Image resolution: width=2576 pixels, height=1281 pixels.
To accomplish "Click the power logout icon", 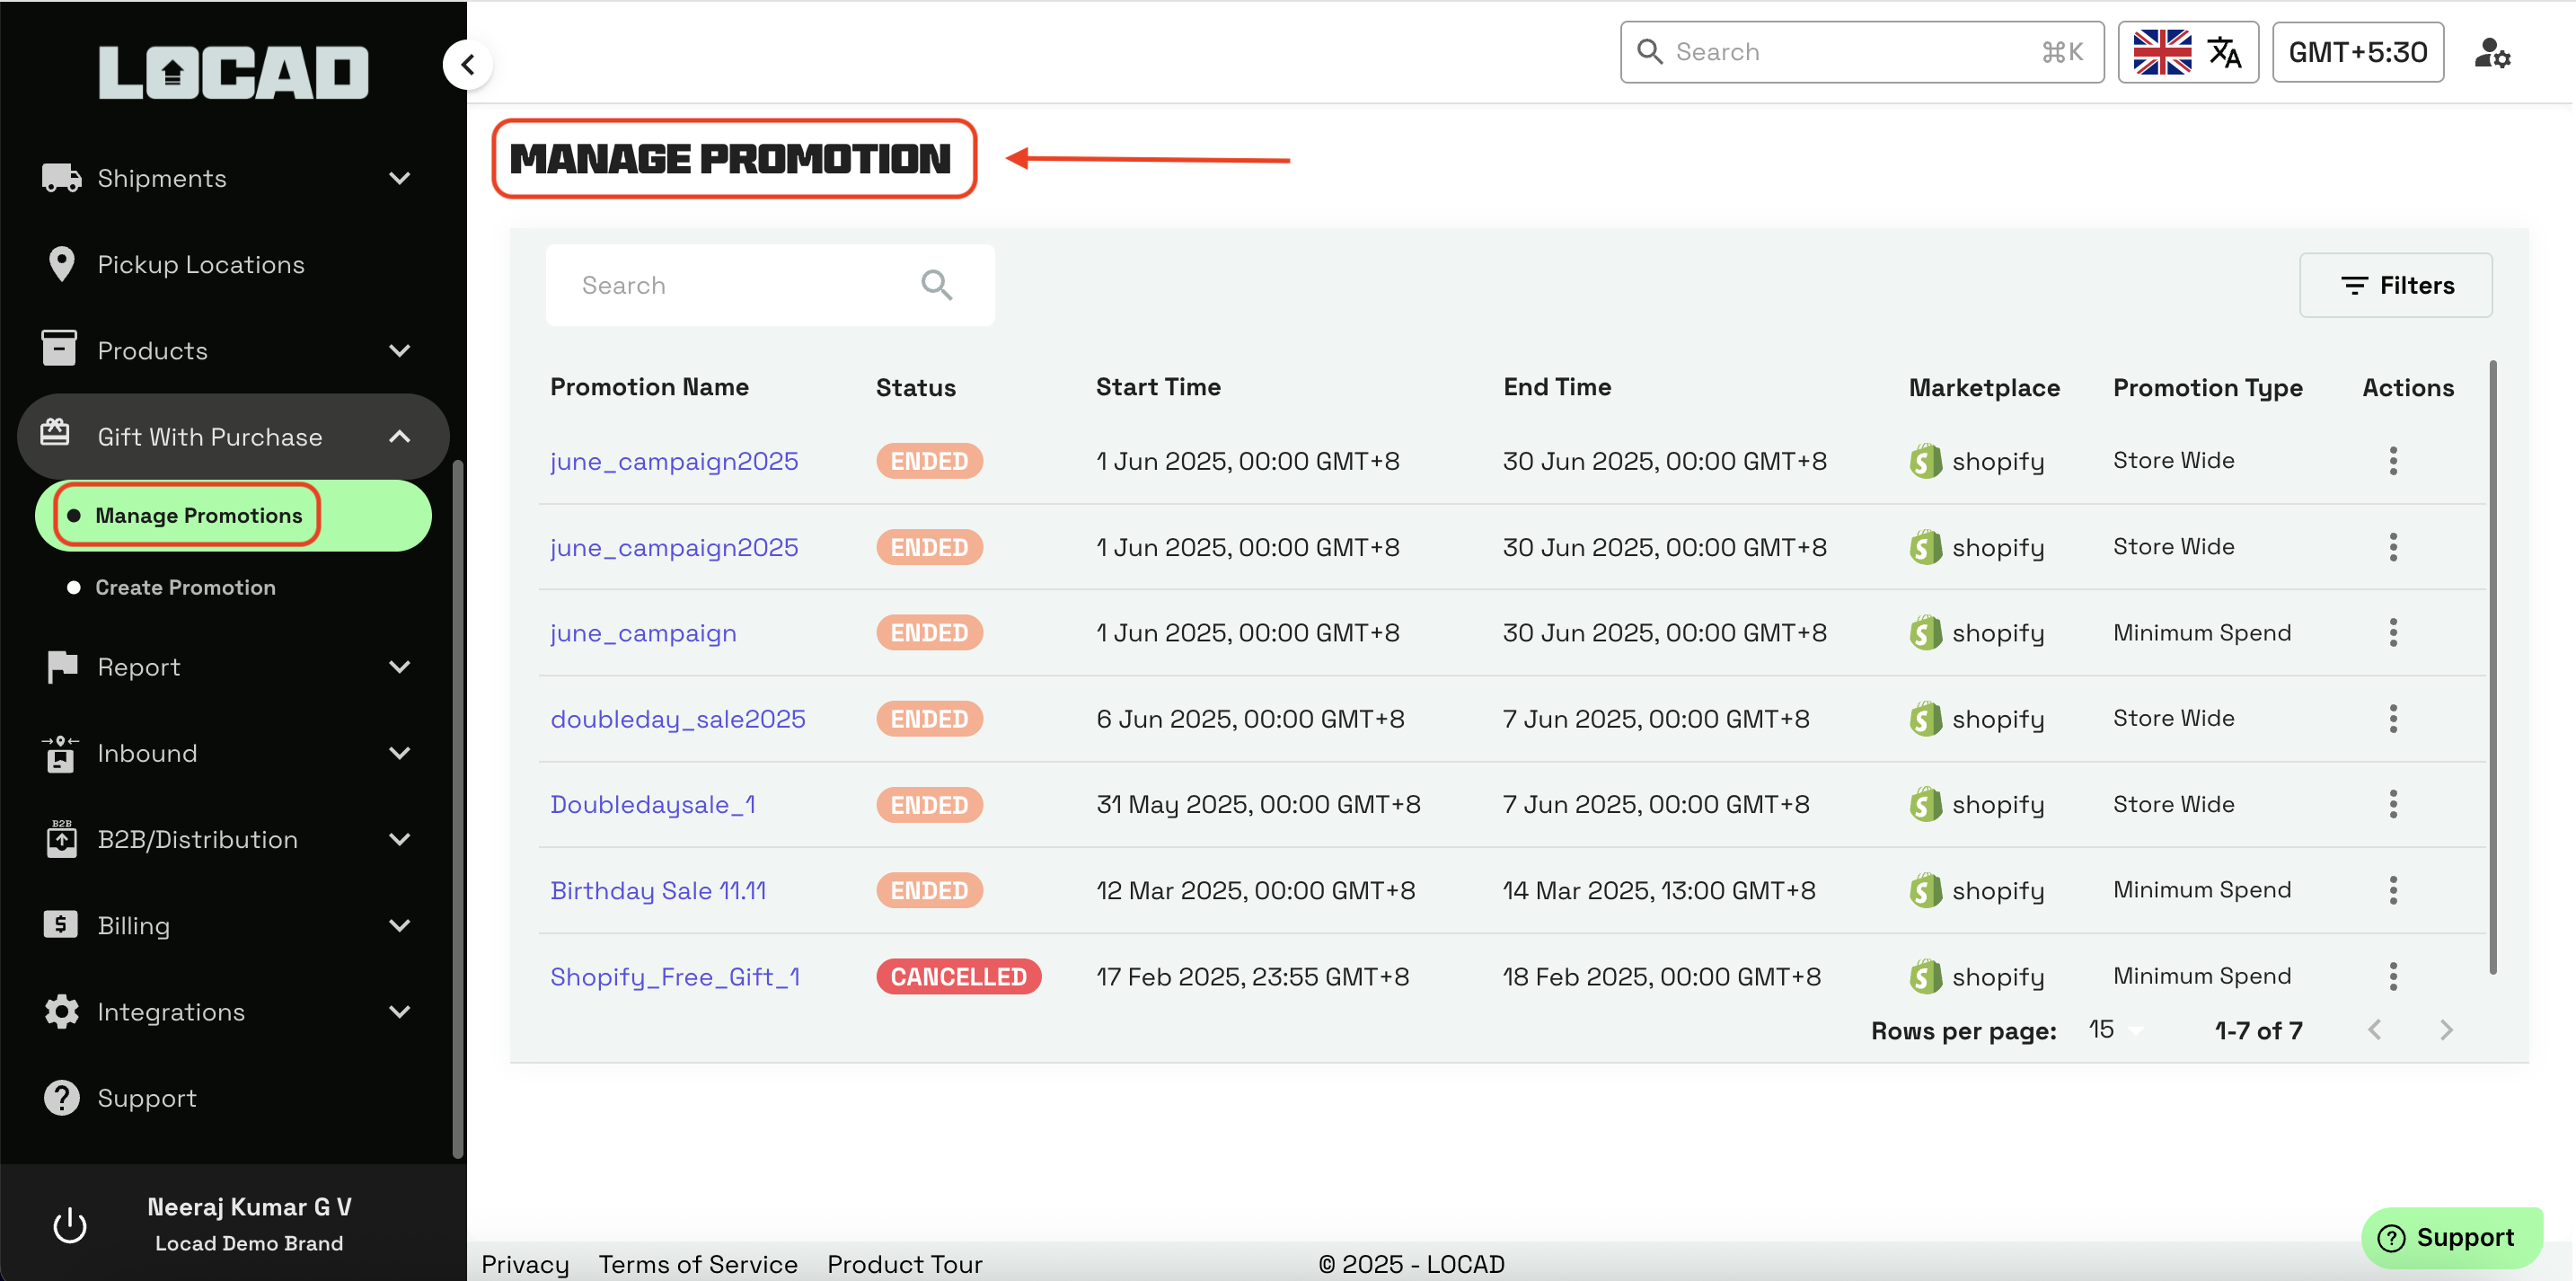I will click(x=69, y=1224).
